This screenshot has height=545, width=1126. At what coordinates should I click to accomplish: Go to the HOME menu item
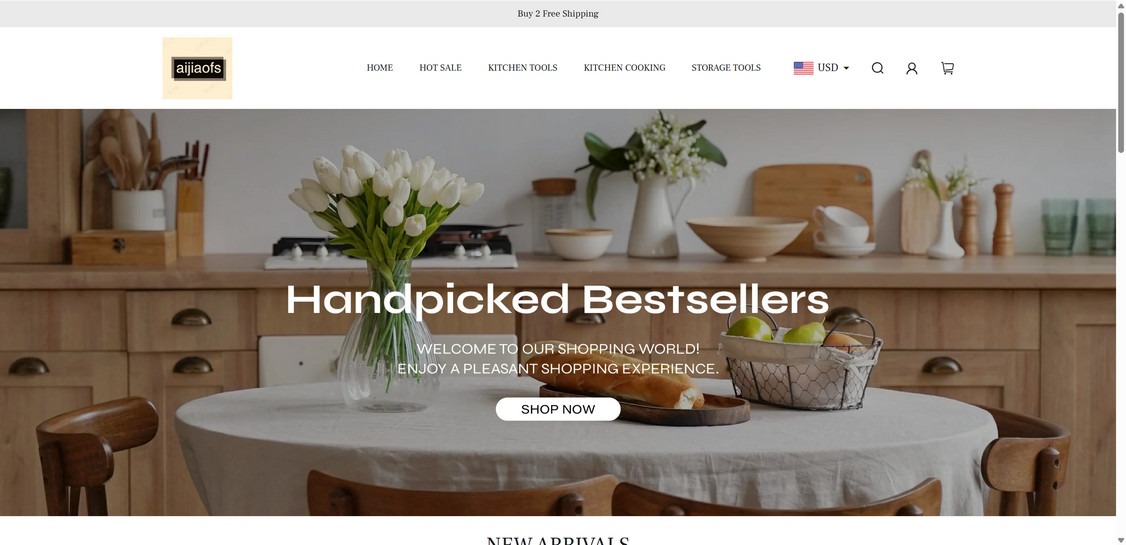[x=379, y=68]
